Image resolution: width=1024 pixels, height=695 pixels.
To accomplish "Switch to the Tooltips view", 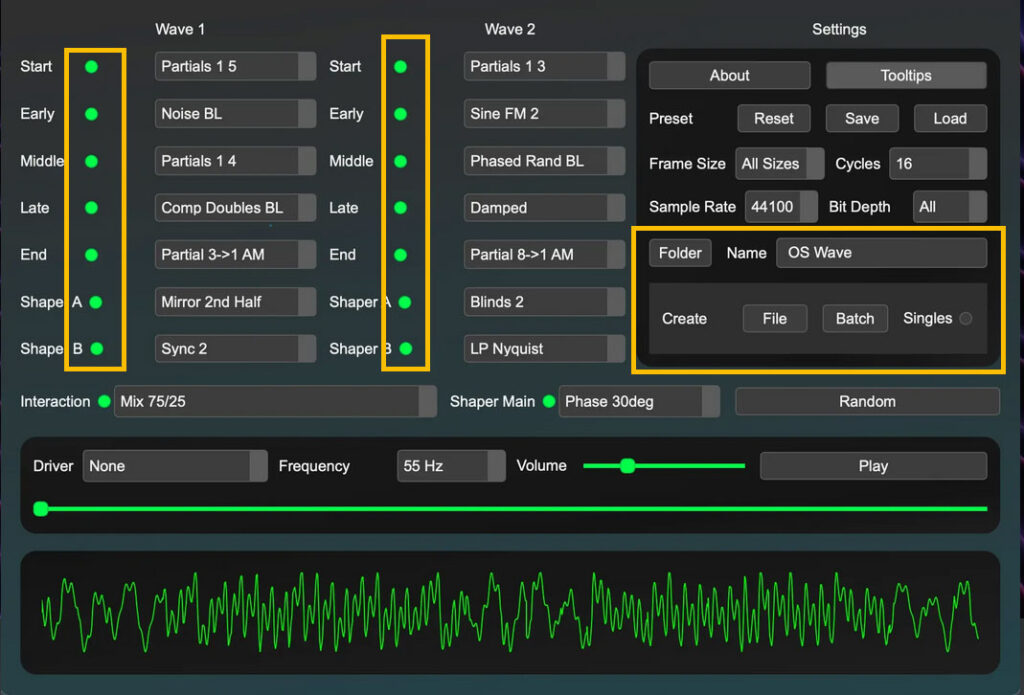I will (905, 75).
